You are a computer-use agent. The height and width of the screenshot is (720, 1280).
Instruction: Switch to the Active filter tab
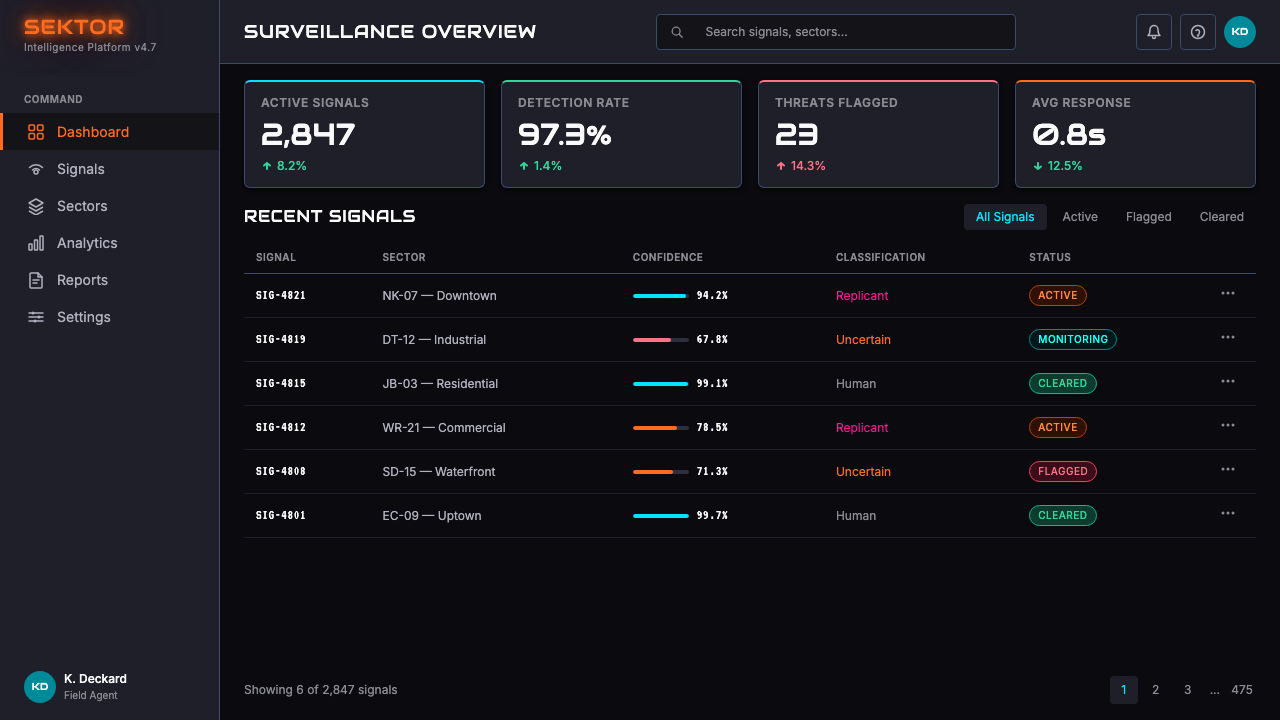(1080, 217)
